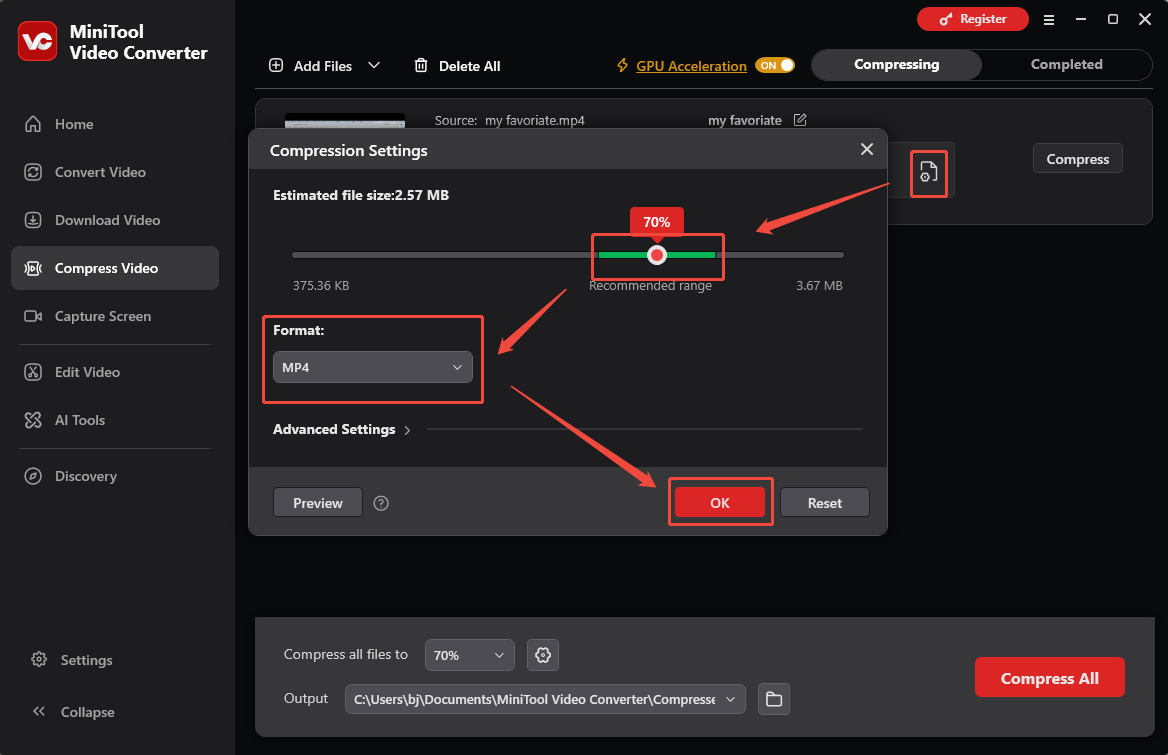The height and width of the screenshot is (755, 1168).
Task: Click the 70% compression slider handle
Action: pos(656,255)
